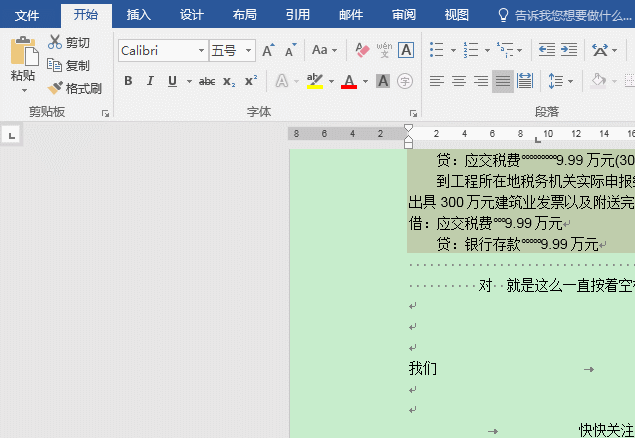Activate the Format Painter (格式刷)
Image resolution: width=635 pixels, height=438 pixels.
click(75, 88)
